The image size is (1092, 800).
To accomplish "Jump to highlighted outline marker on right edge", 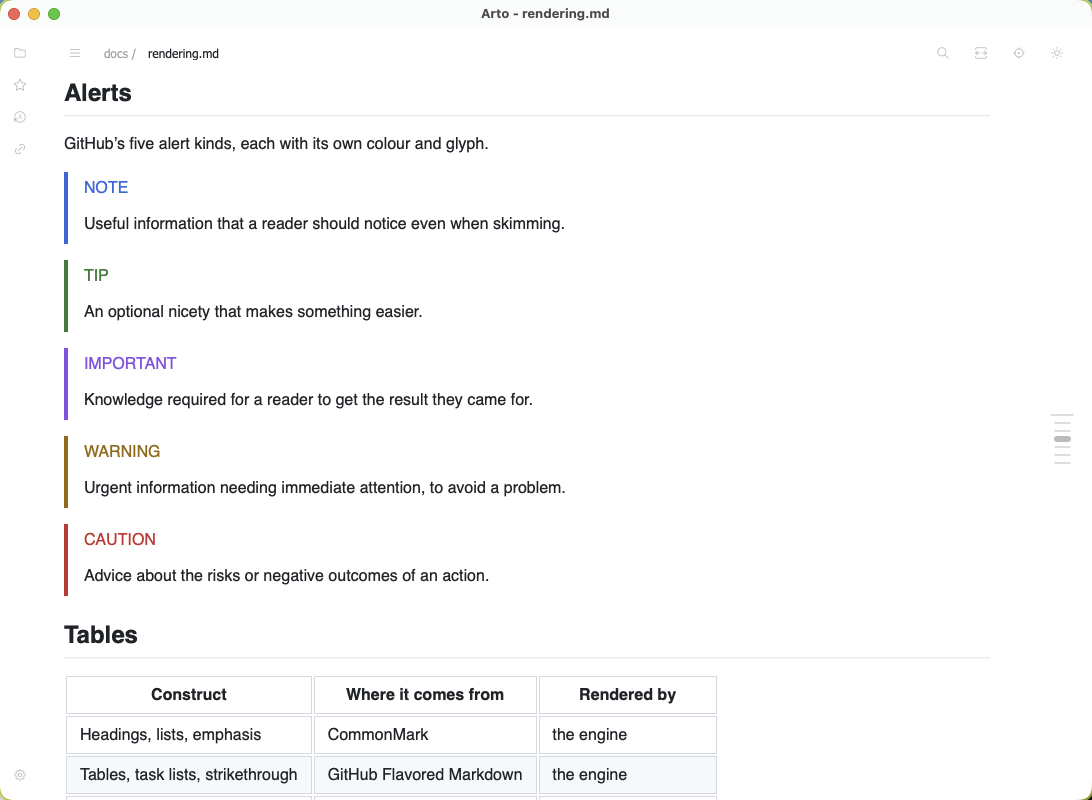I will point(1062,439).
